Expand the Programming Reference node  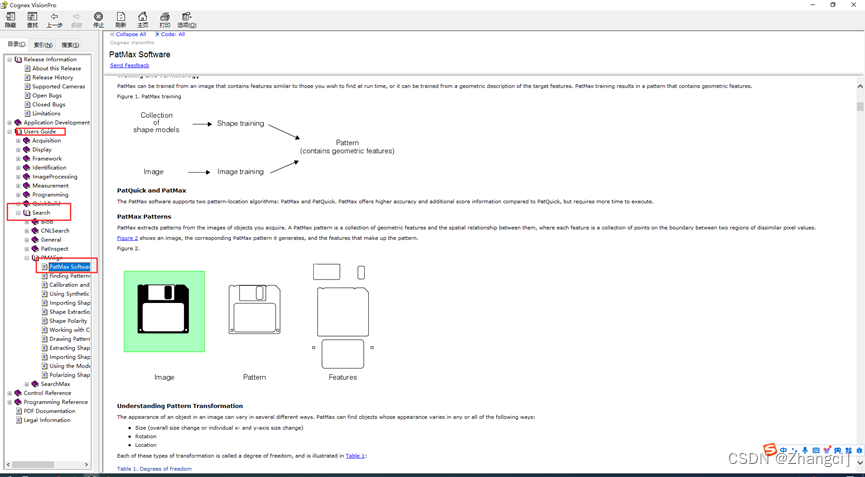[9, 402]
